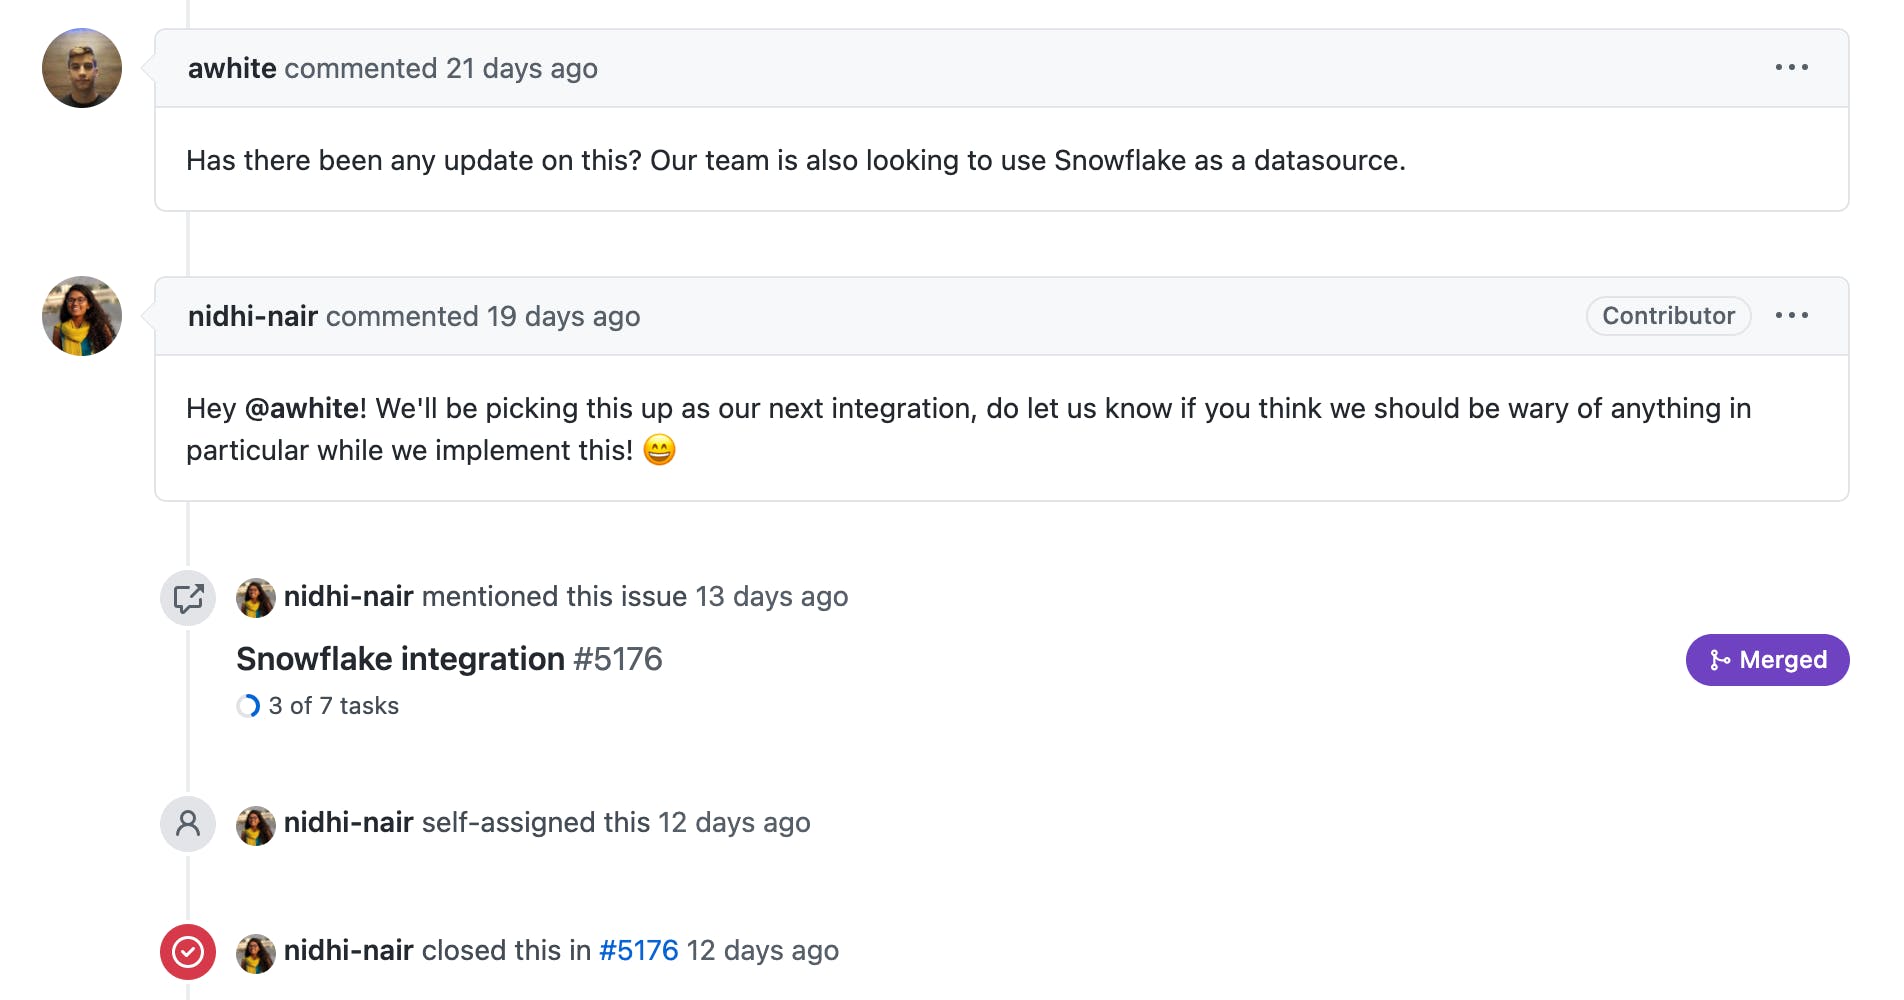This screenshot has height=1000, width=1904.
Task: Open options menu on nidhi-nair's comment
Action: point(1791,316)
